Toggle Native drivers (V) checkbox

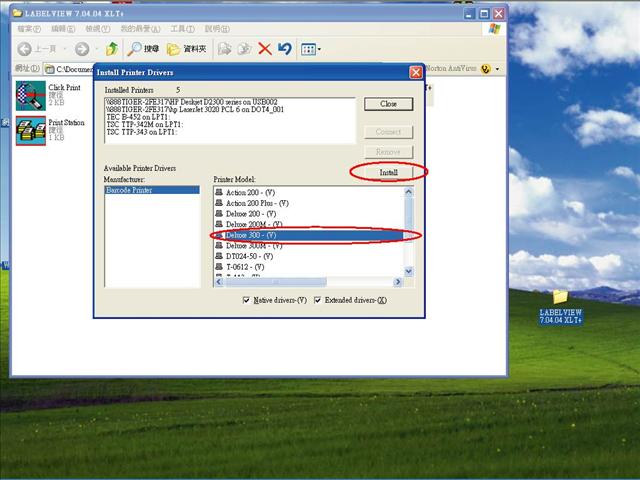(246, 300)
